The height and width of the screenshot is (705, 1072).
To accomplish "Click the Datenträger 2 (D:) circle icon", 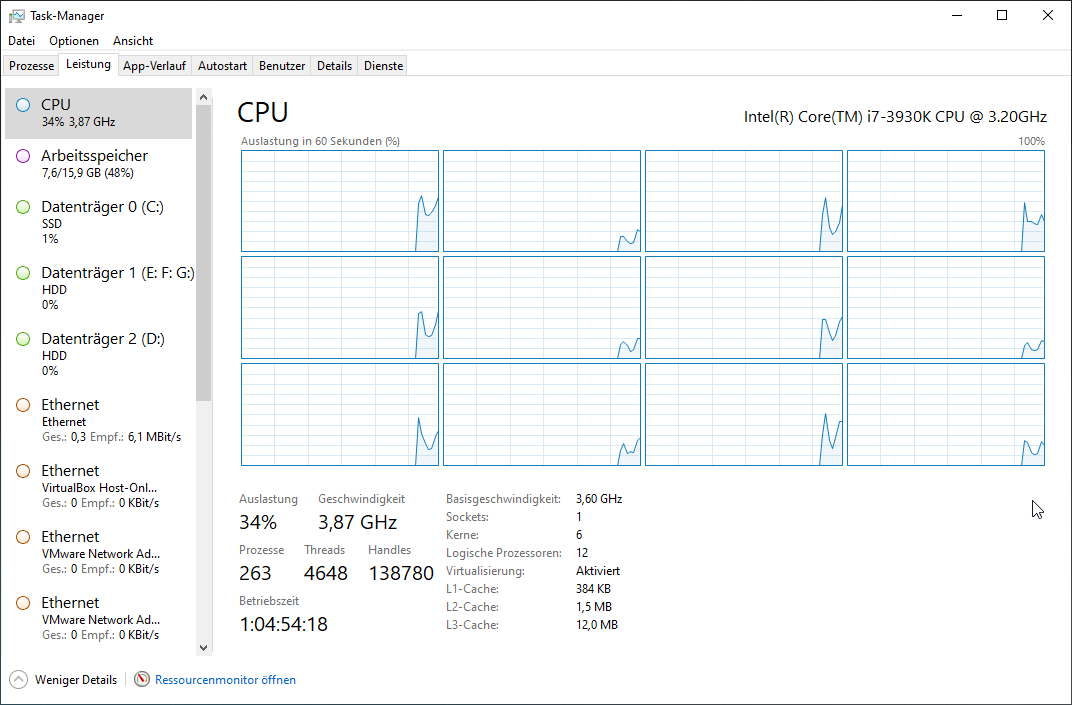I will (x=23, y=339).
